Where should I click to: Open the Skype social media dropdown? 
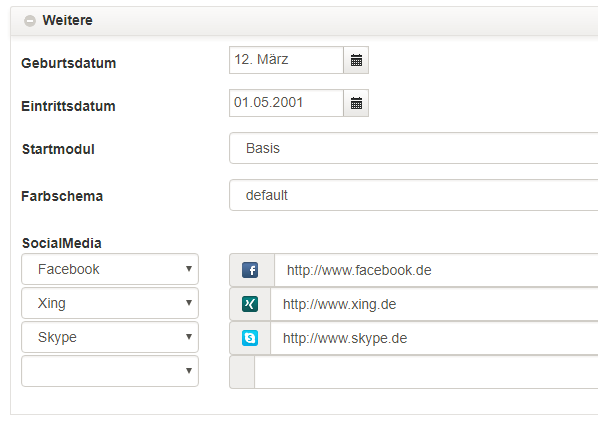click(110, 337)
